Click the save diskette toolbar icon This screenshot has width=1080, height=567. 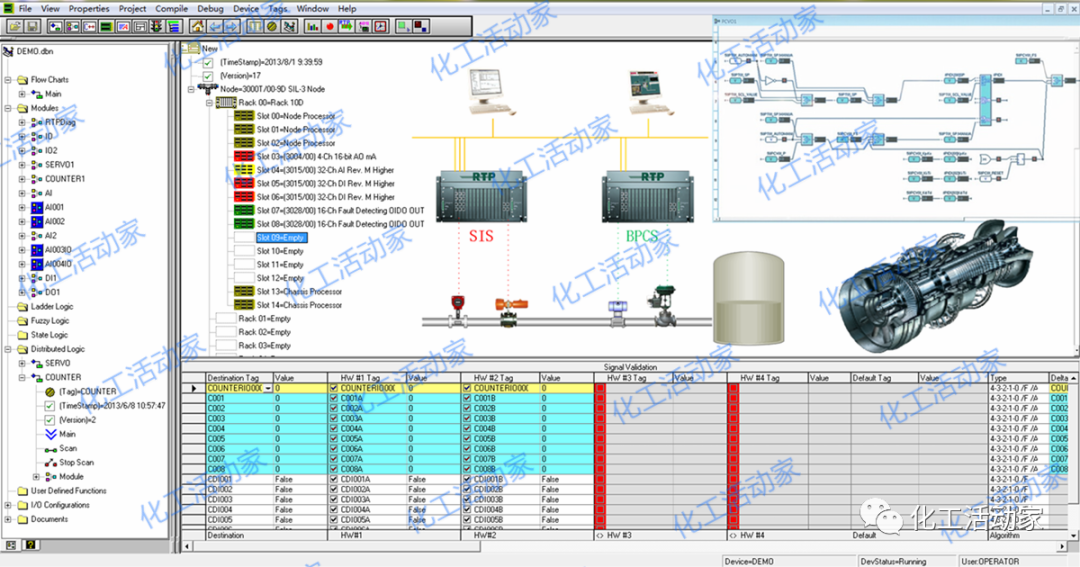(32, 26)
